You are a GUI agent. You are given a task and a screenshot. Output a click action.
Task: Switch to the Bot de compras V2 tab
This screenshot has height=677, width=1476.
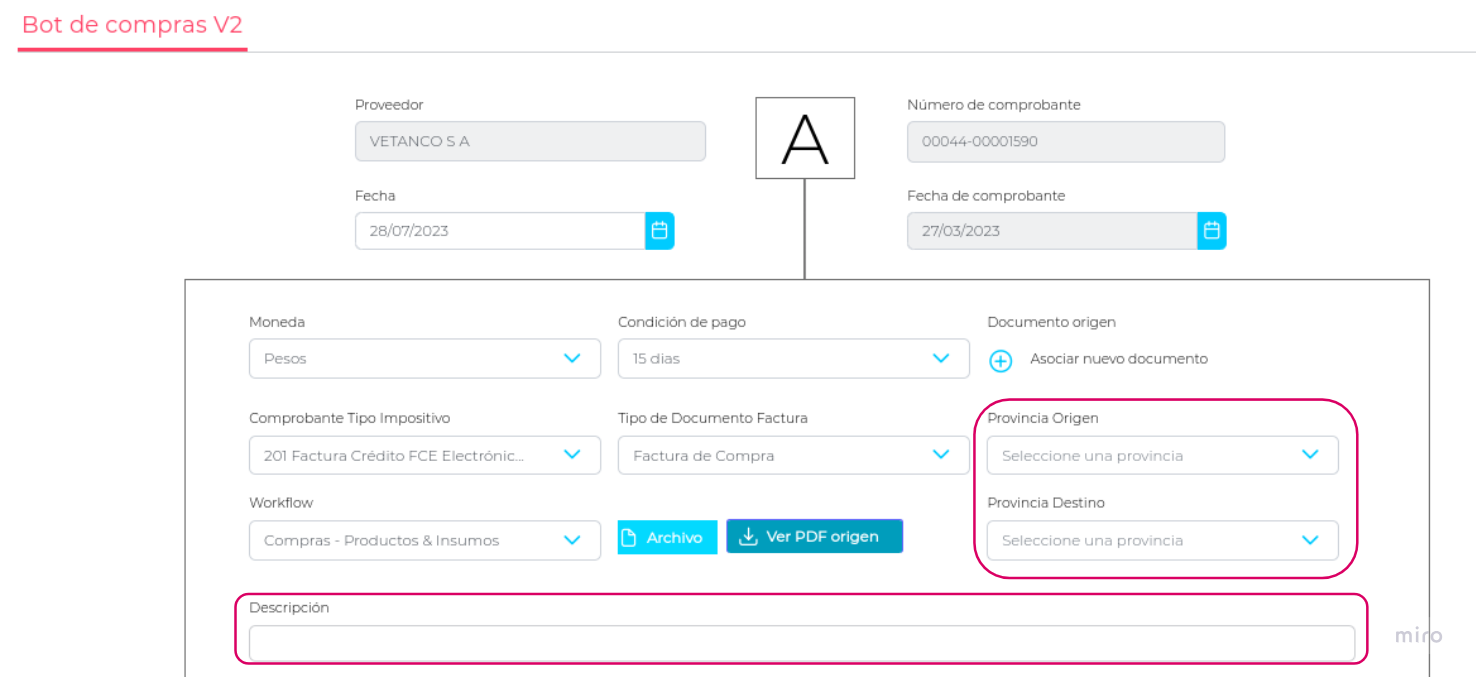point(132,25)
